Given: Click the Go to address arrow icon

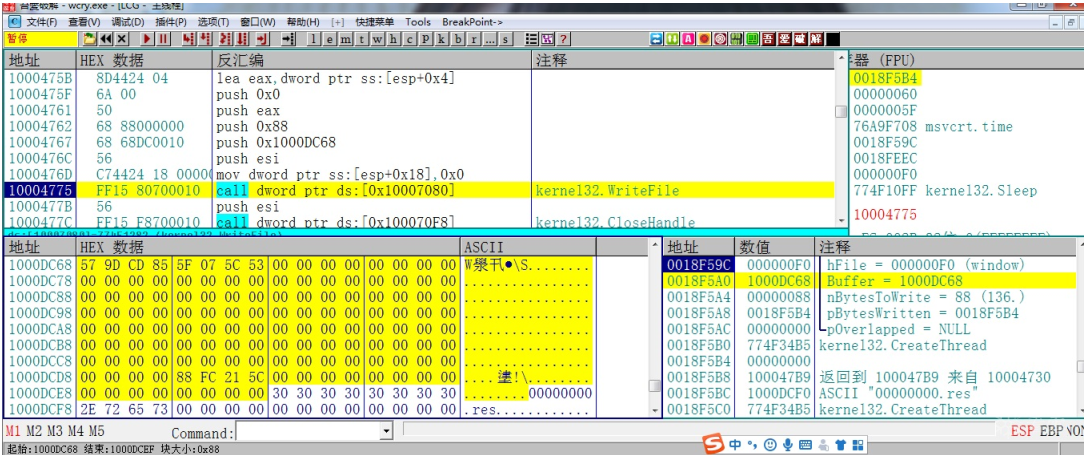Looking at the screenshot, I should [x=288, y=39].
